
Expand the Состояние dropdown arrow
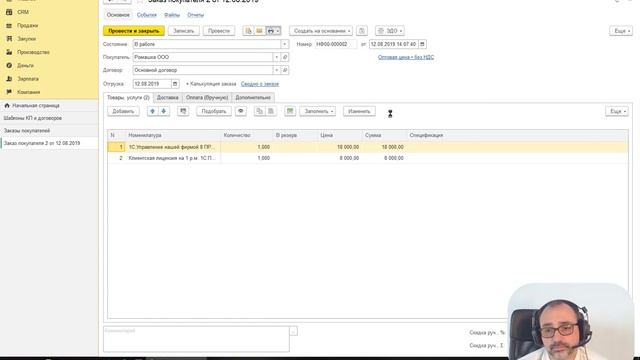(x=284, y=44)
